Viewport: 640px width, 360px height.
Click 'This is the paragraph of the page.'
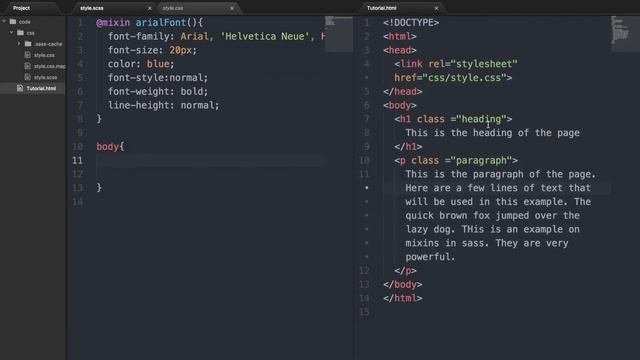[x=501, y=174]
